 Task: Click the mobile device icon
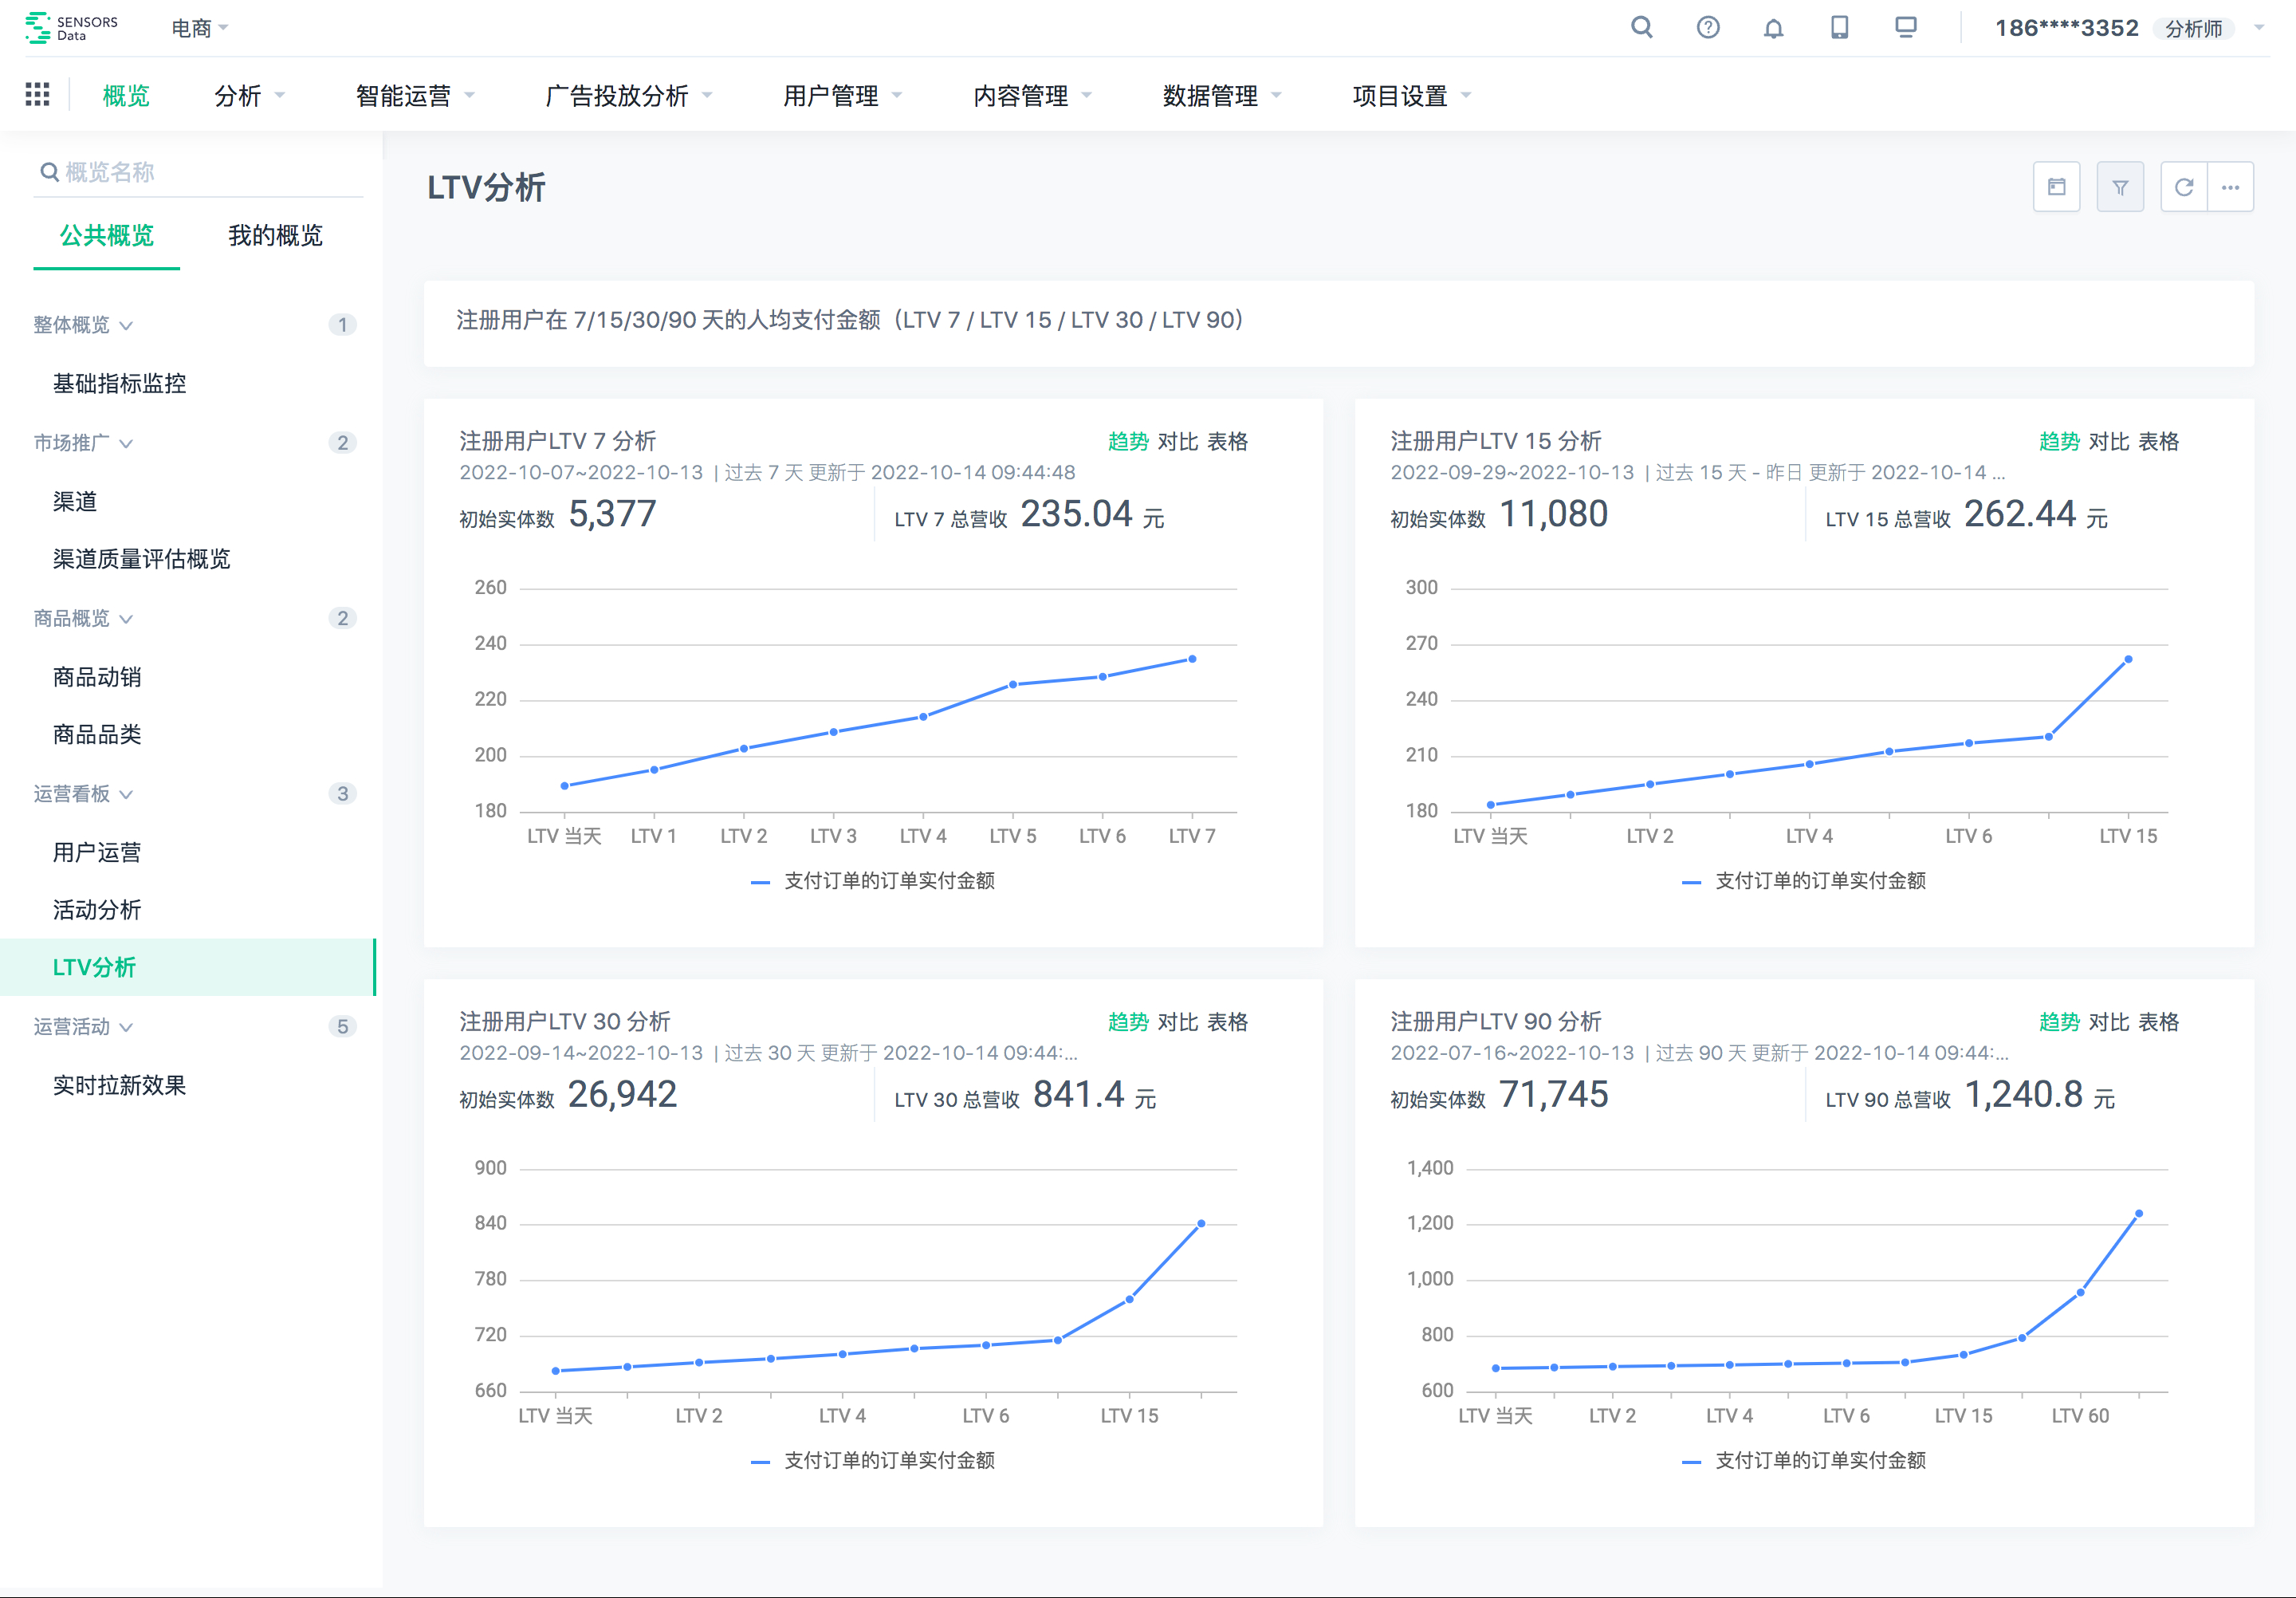[1839, 27]
